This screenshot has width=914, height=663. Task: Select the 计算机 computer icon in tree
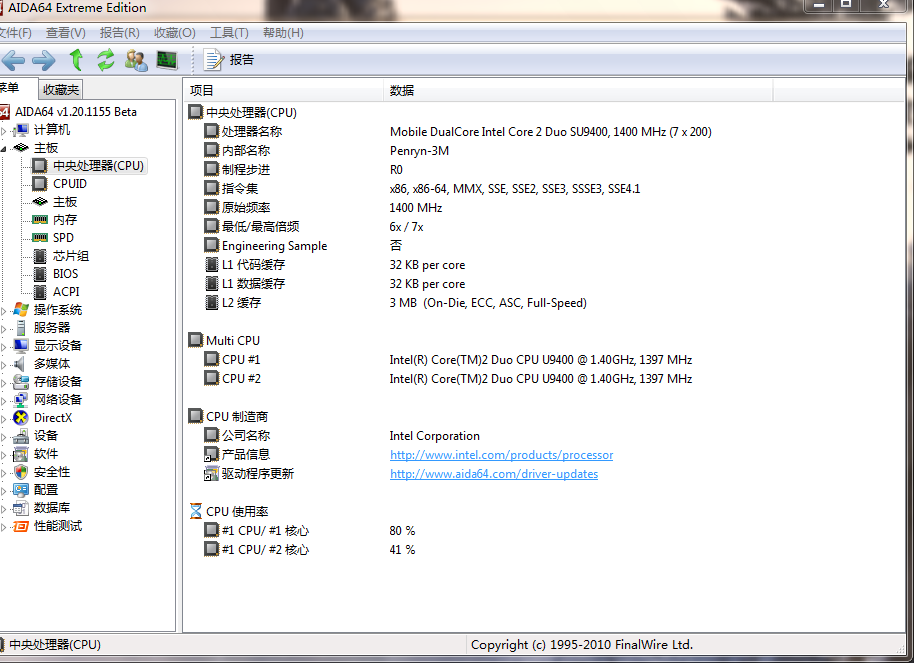pyautogui.click(x=21, y=129)
